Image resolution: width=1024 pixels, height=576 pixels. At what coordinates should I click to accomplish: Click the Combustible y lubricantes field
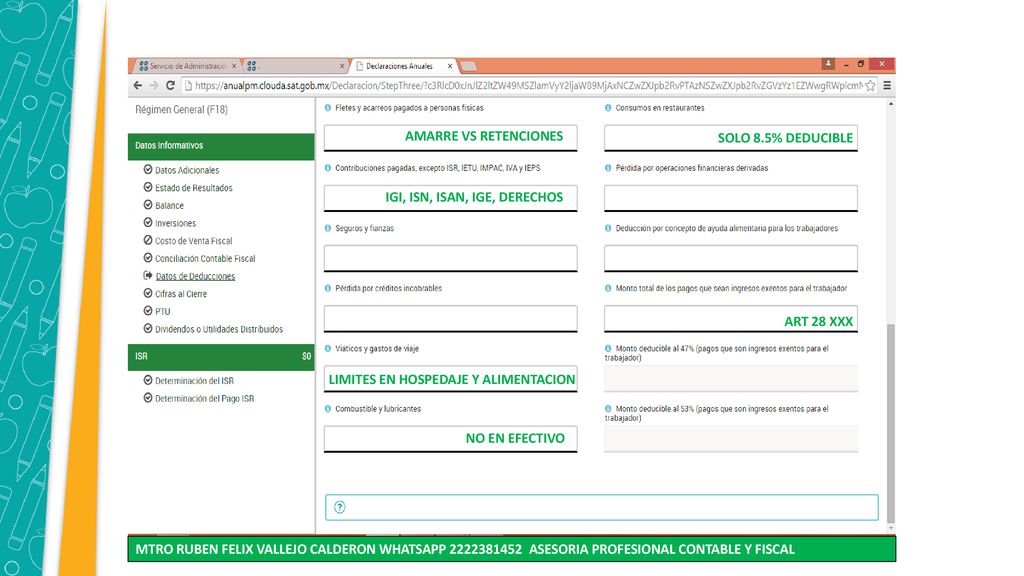point(451,439)
